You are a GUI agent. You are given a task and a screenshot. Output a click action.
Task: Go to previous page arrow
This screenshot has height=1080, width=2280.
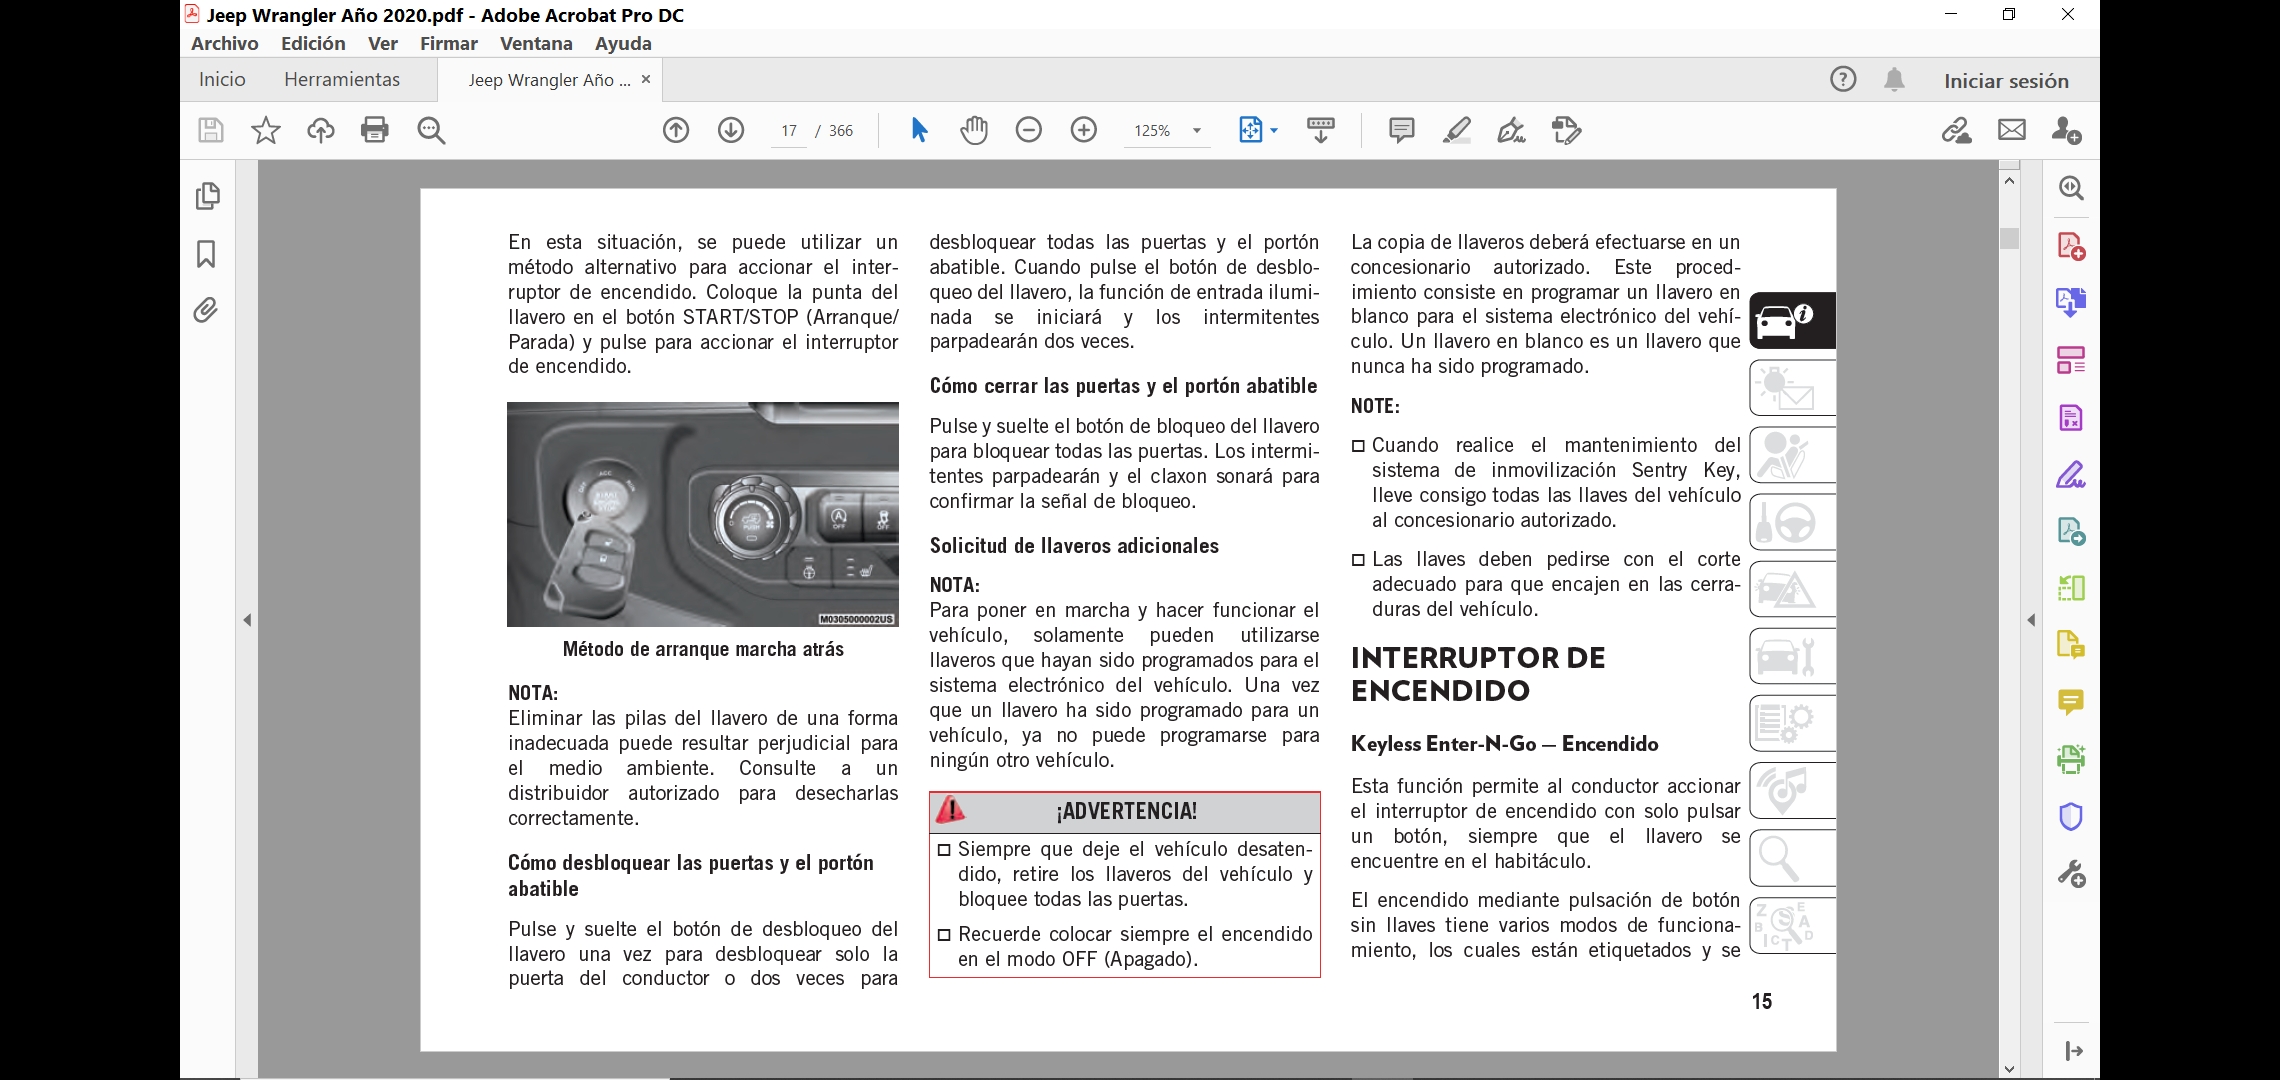[x=676, y=130]
